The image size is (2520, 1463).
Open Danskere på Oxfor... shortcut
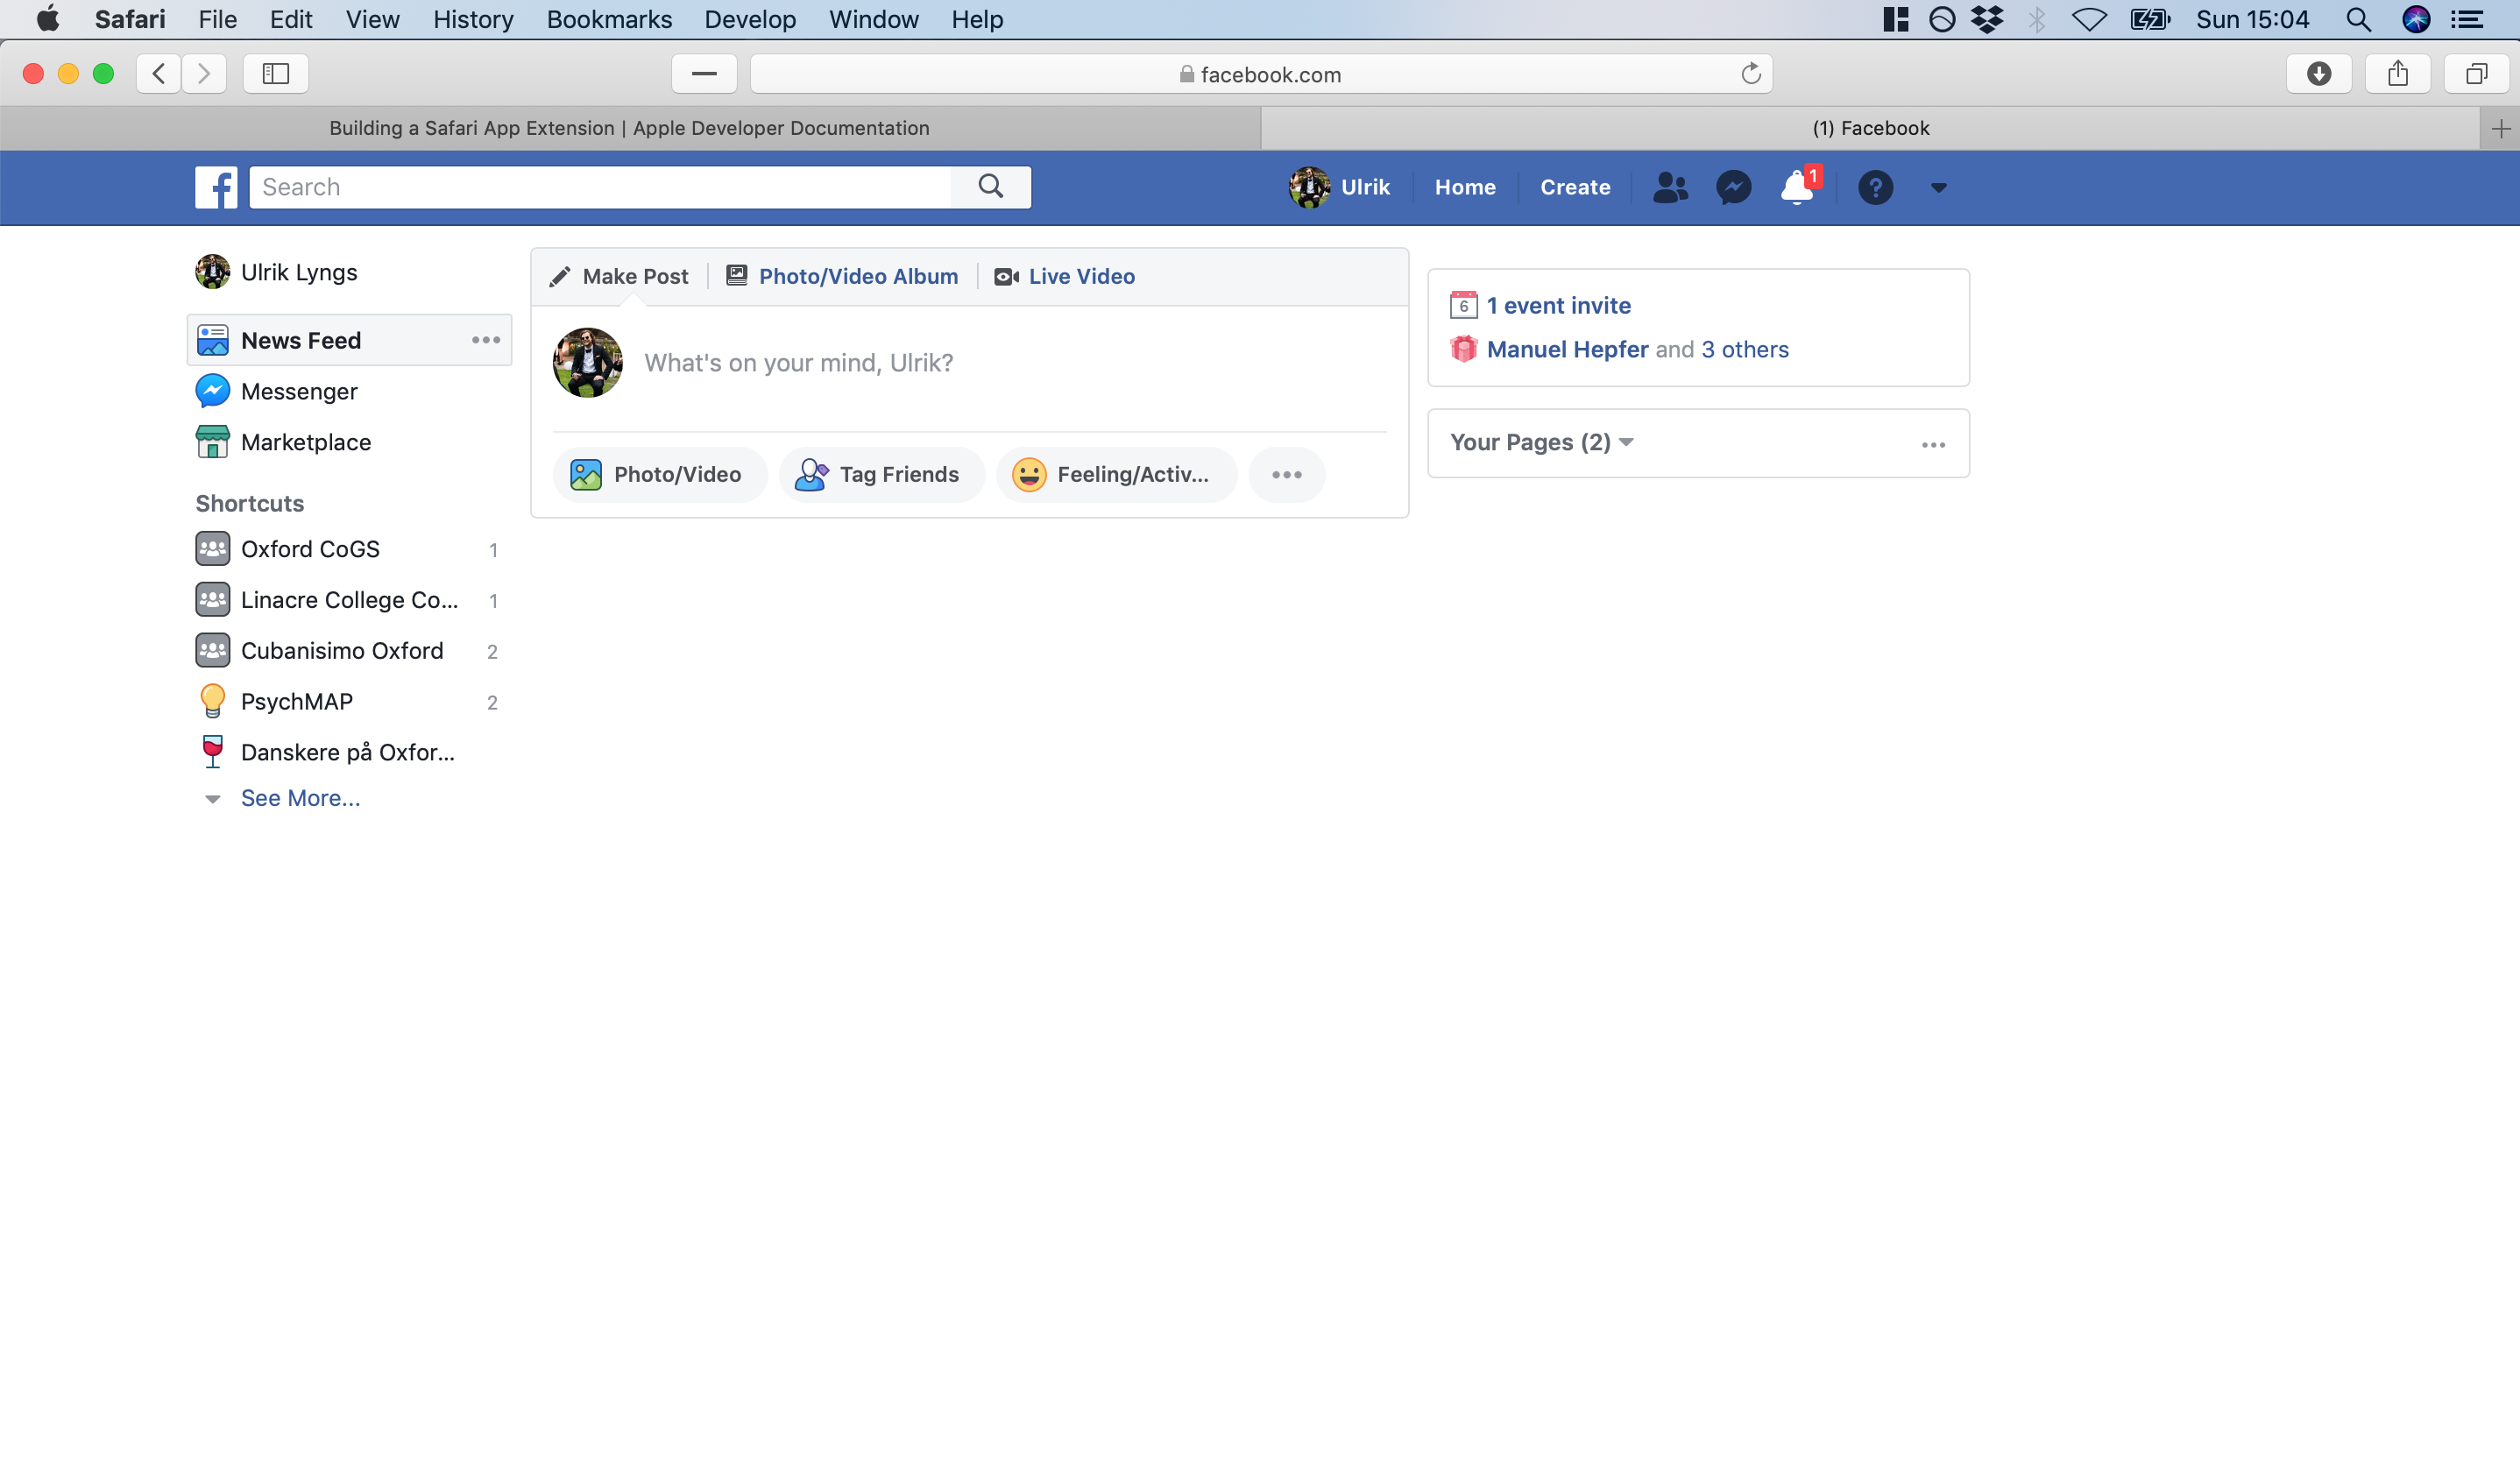coord(347,752)
